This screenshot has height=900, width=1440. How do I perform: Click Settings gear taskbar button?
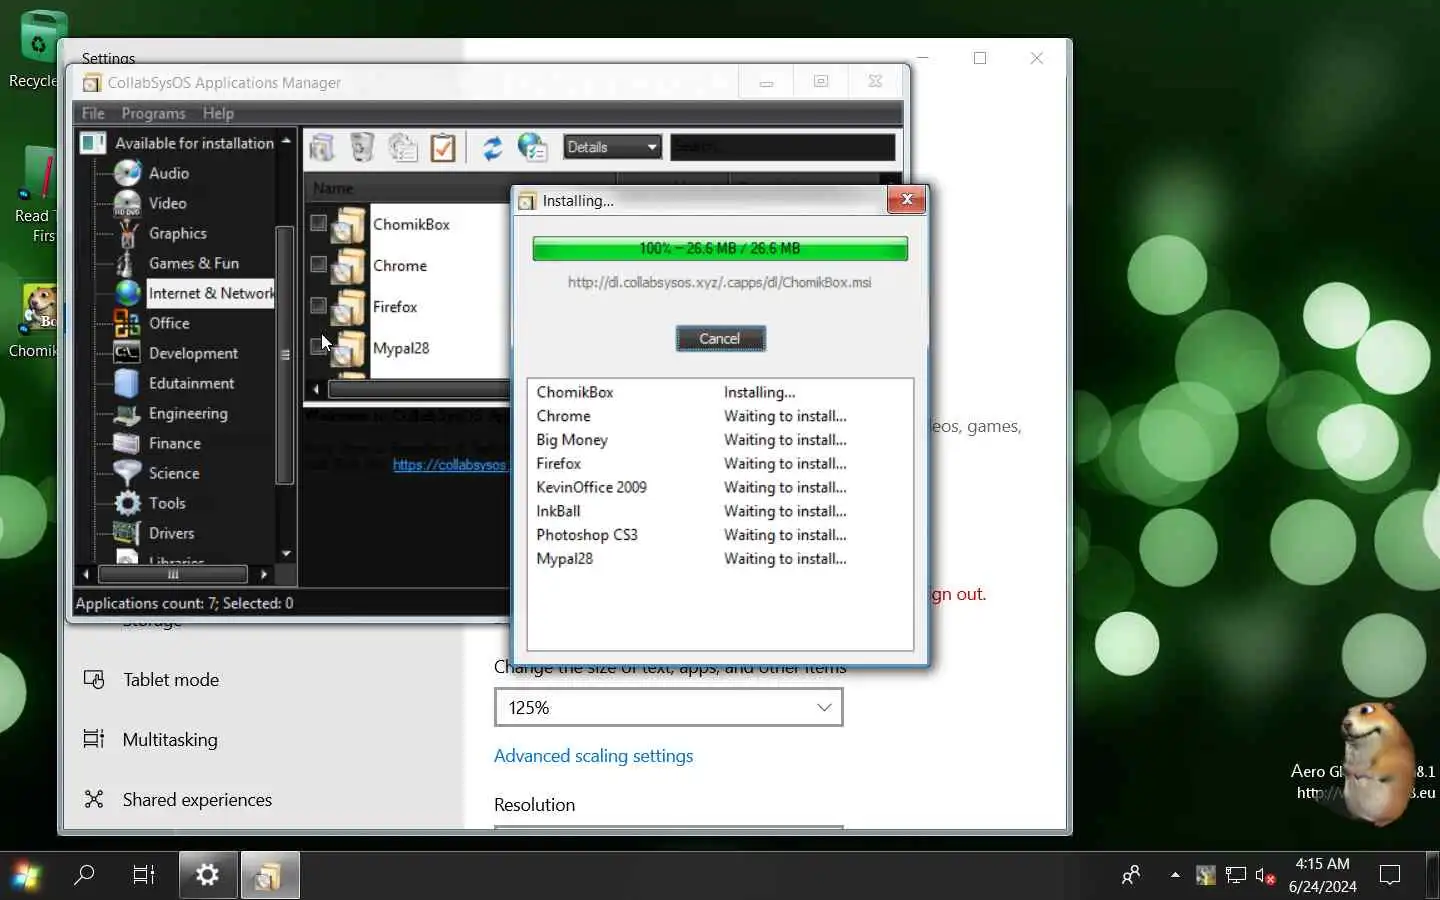(208, 876)
